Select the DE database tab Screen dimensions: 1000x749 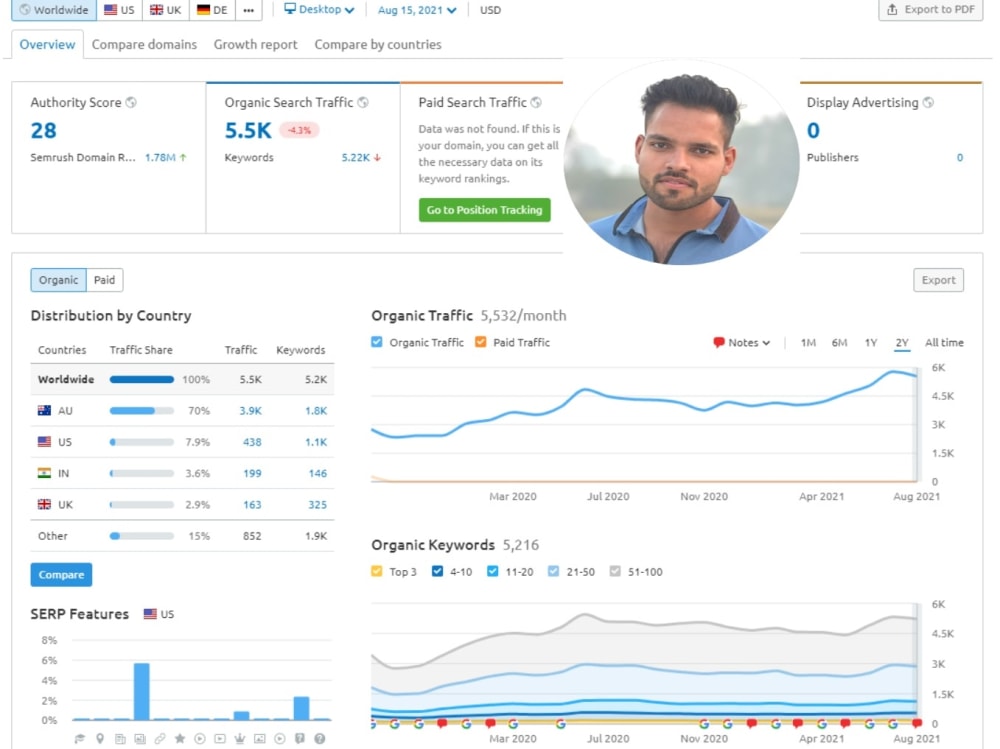(x=212, y=10)
